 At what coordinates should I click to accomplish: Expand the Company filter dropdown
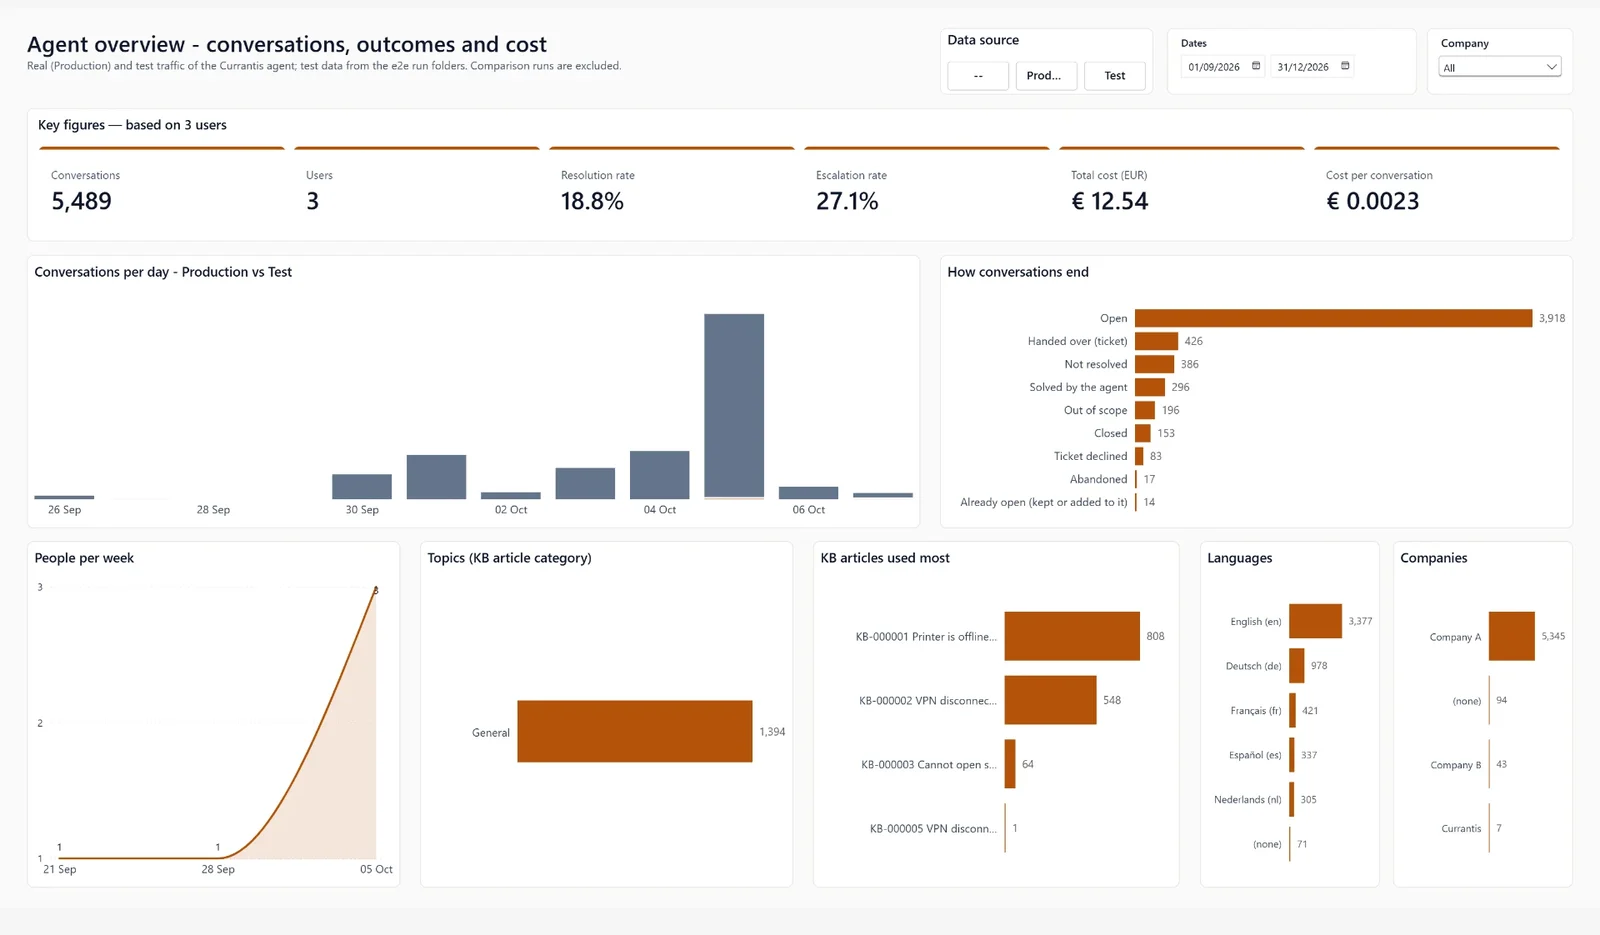click(x=1499, y=67)
